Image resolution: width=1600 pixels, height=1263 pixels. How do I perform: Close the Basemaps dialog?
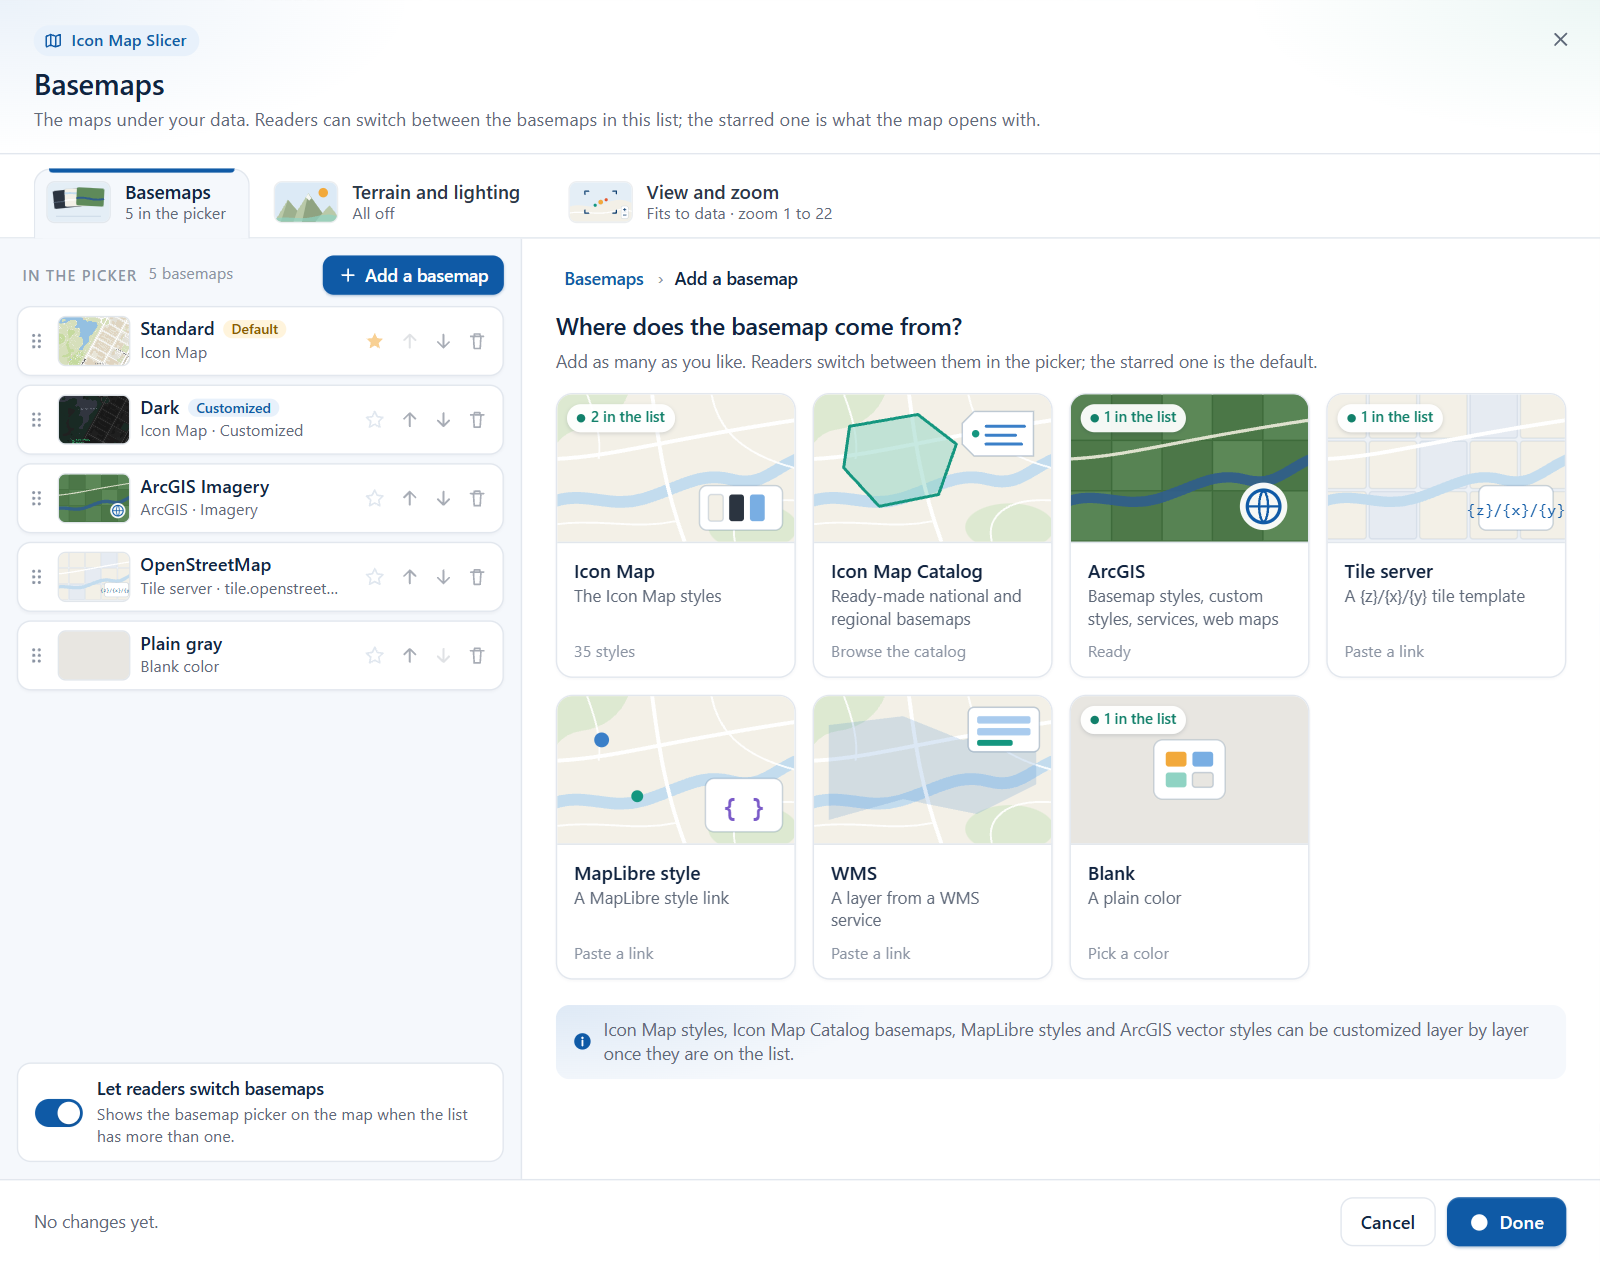pyautogui.click(x=1560, y=40)
